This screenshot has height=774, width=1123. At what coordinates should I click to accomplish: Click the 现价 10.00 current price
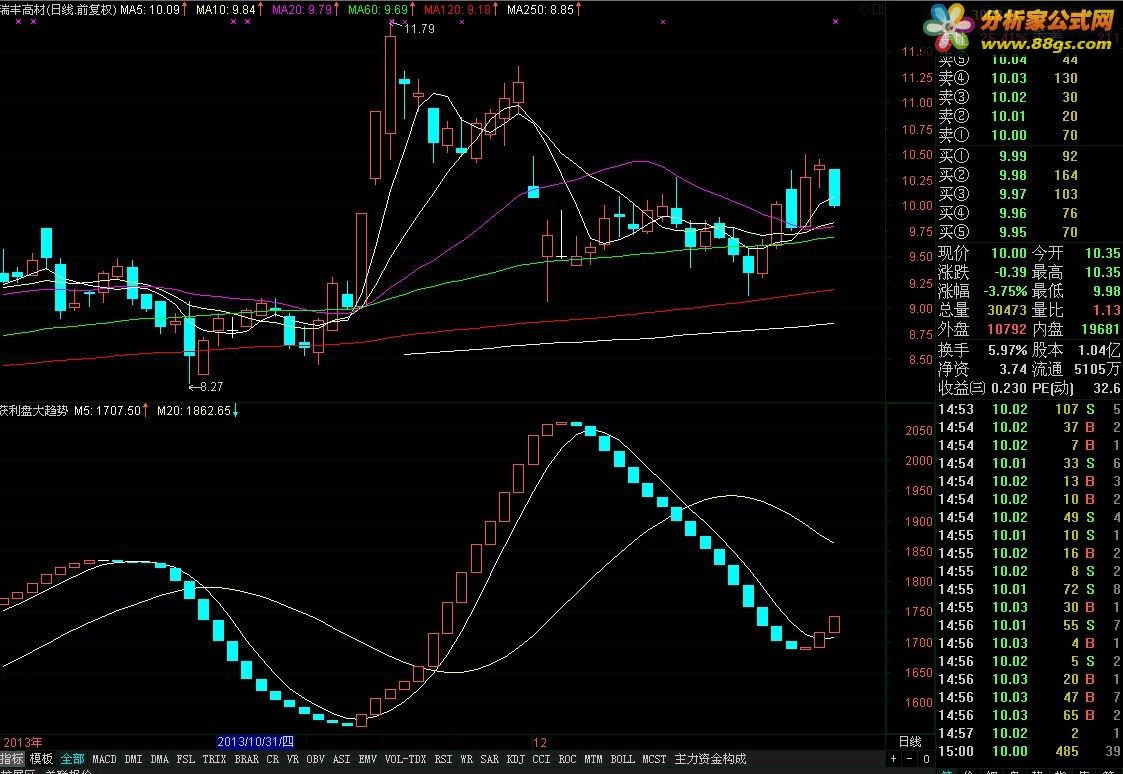[x=1008, y=253]
